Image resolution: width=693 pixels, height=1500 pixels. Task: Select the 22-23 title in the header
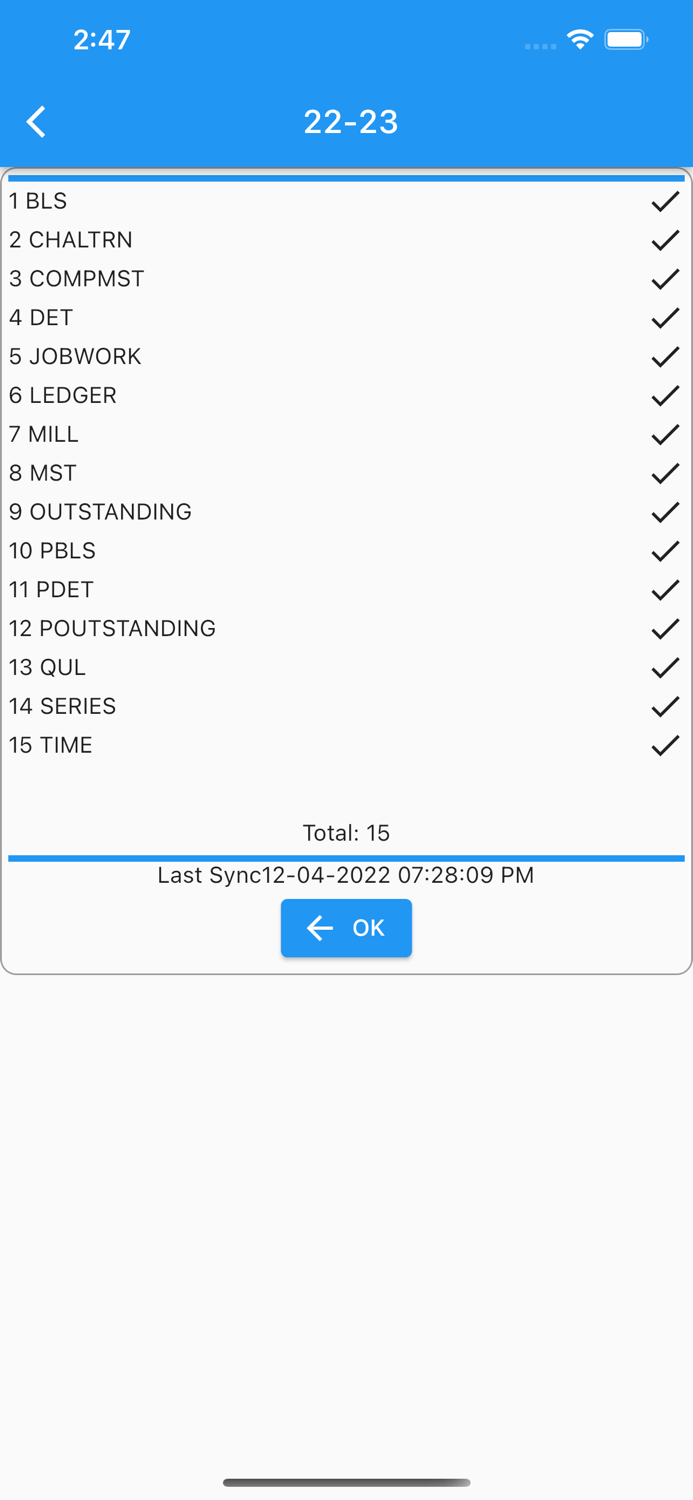350,121
